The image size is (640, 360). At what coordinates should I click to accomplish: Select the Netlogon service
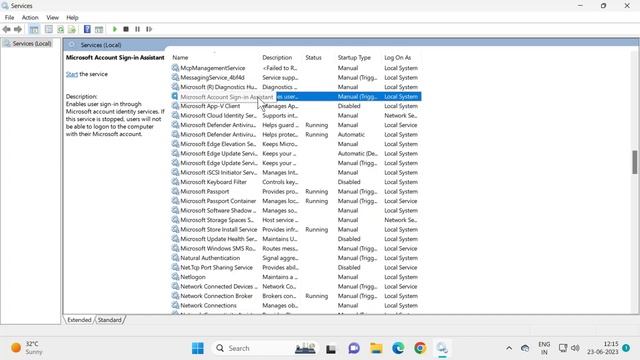point(296,277)
